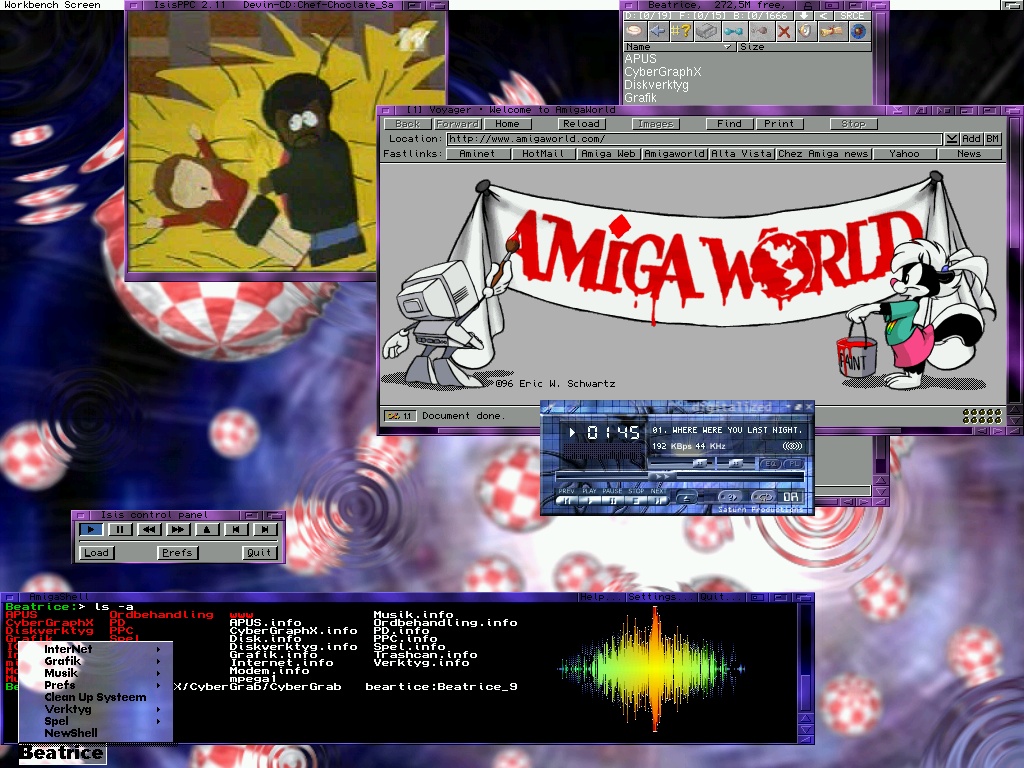The image size is (1024, 768).
Task: Select Clean Up Systeem from popup menu
Action: click(x=95, y=697)
